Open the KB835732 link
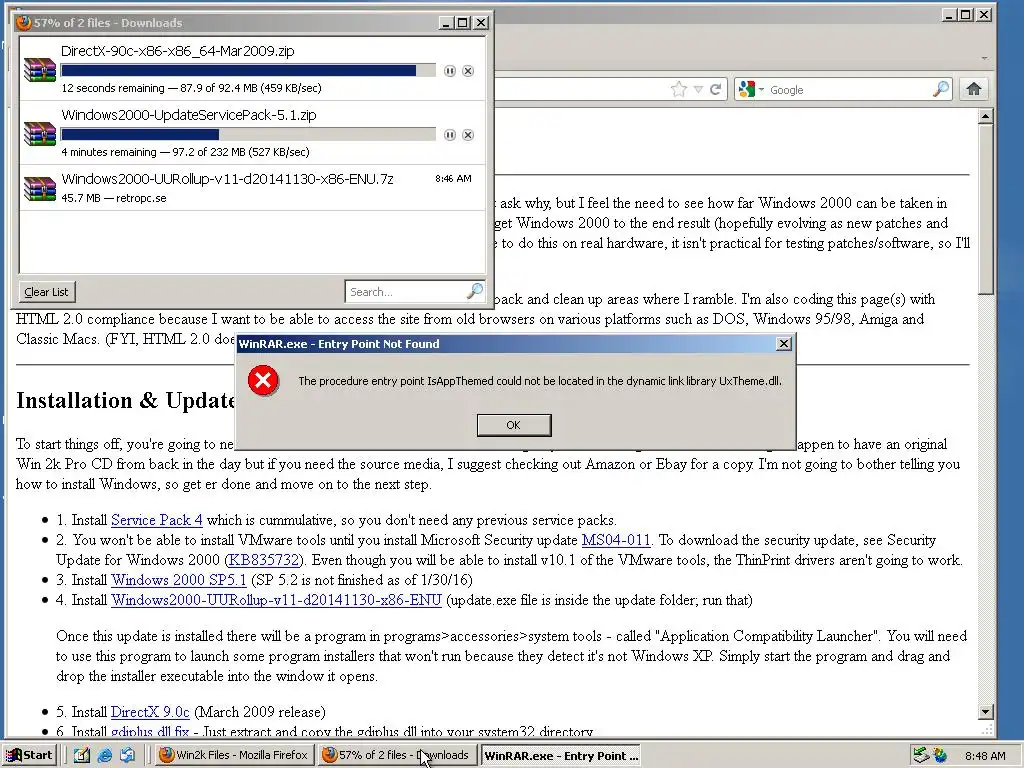Image resolution: width=1024 pixels, height=768 pixels. point(264,560)
